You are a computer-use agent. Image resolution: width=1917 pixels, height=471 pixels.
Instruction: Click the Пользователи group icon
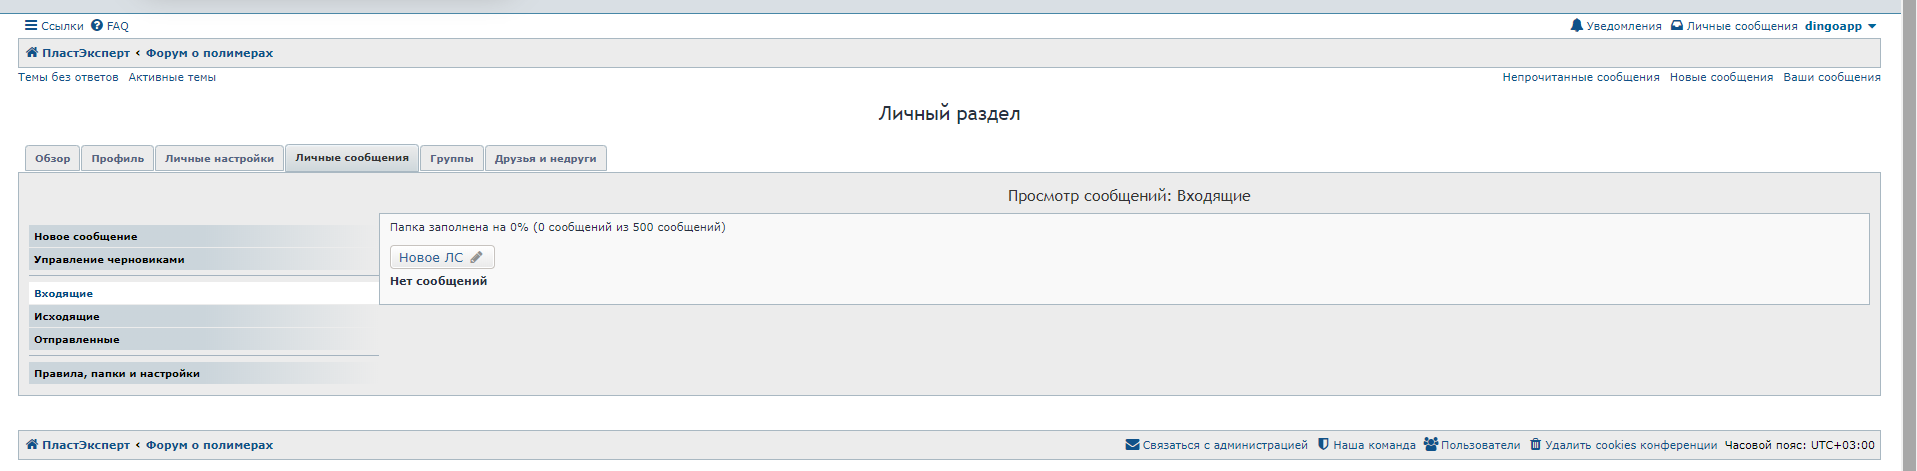1431,445
